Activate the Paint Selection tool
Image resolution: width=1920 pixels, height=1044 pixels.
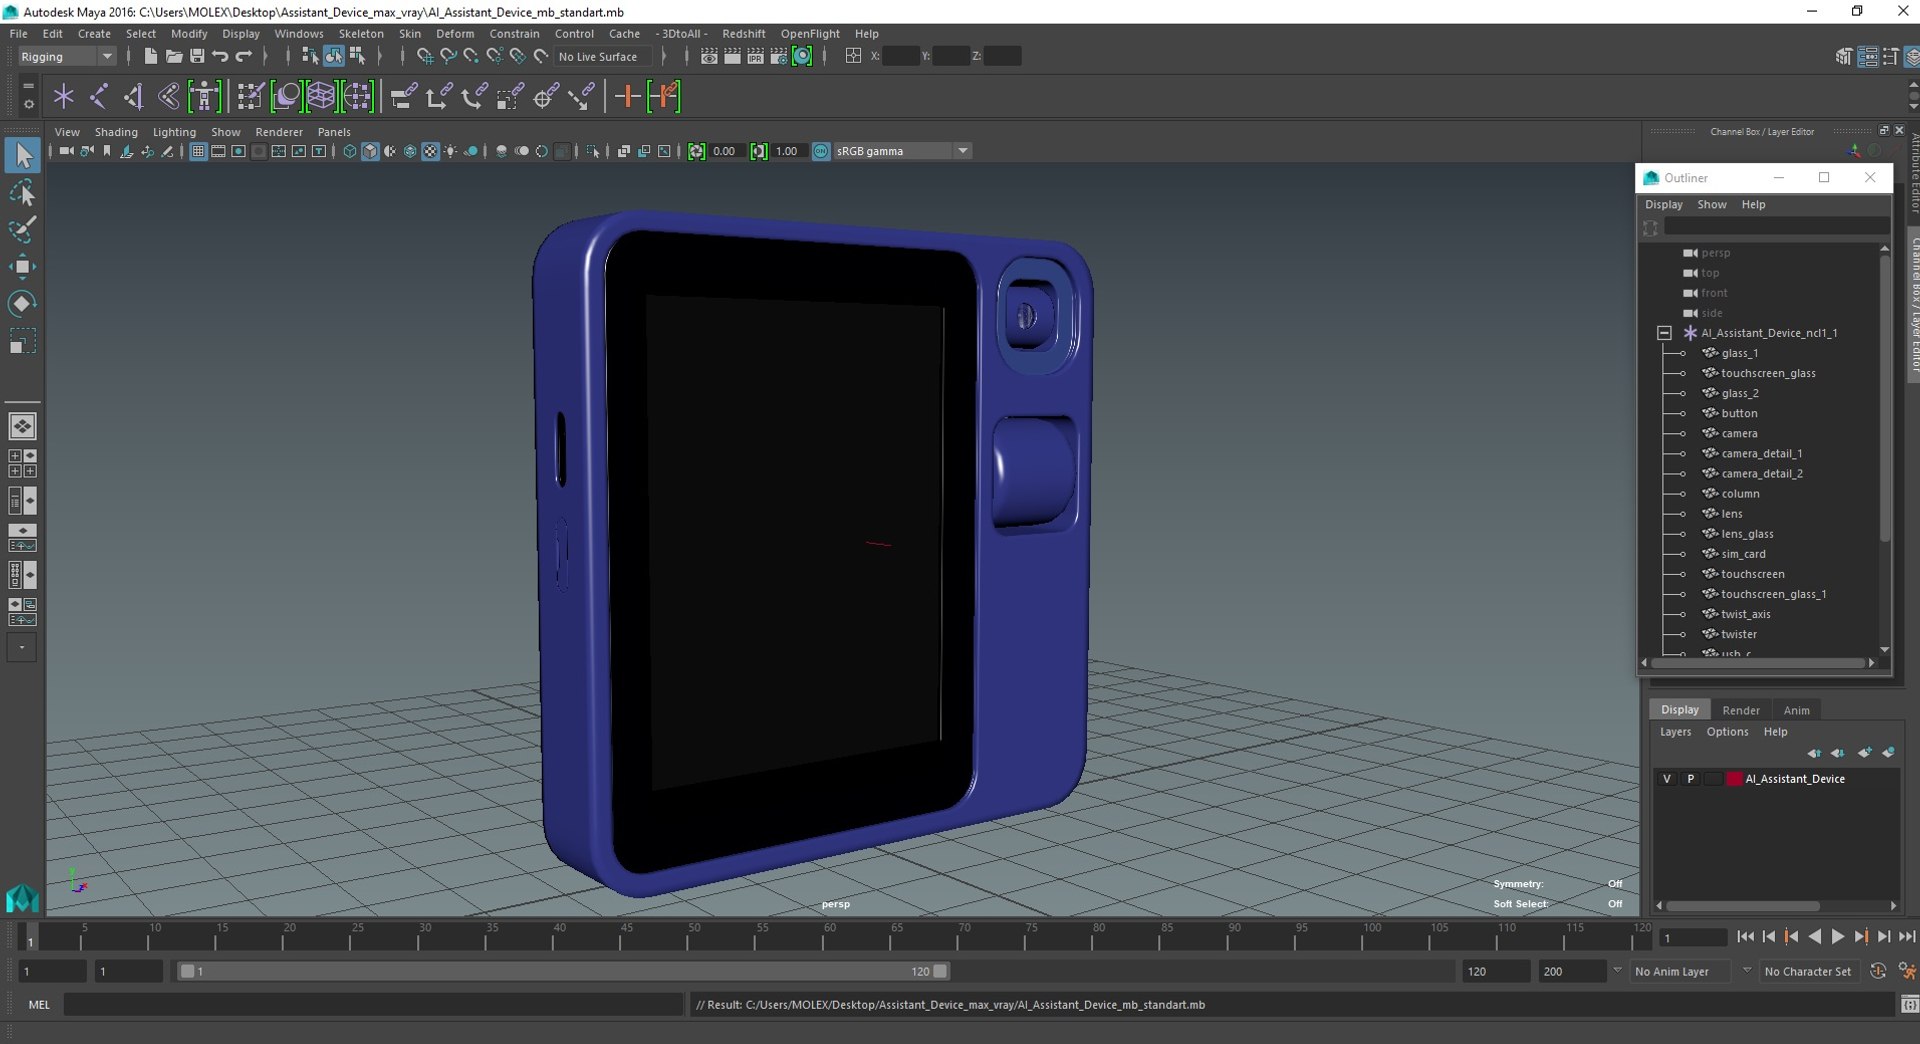[22, 229]
